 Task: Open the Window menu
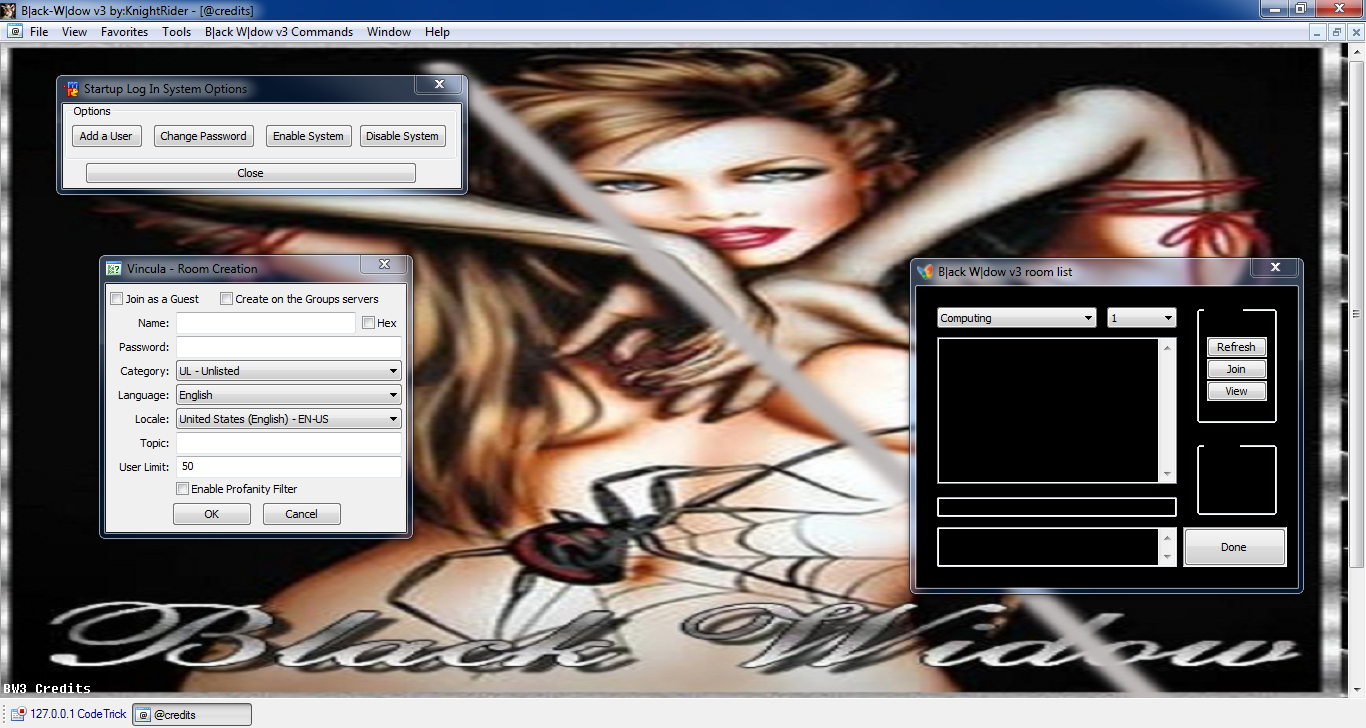click(x=389, y=32)
